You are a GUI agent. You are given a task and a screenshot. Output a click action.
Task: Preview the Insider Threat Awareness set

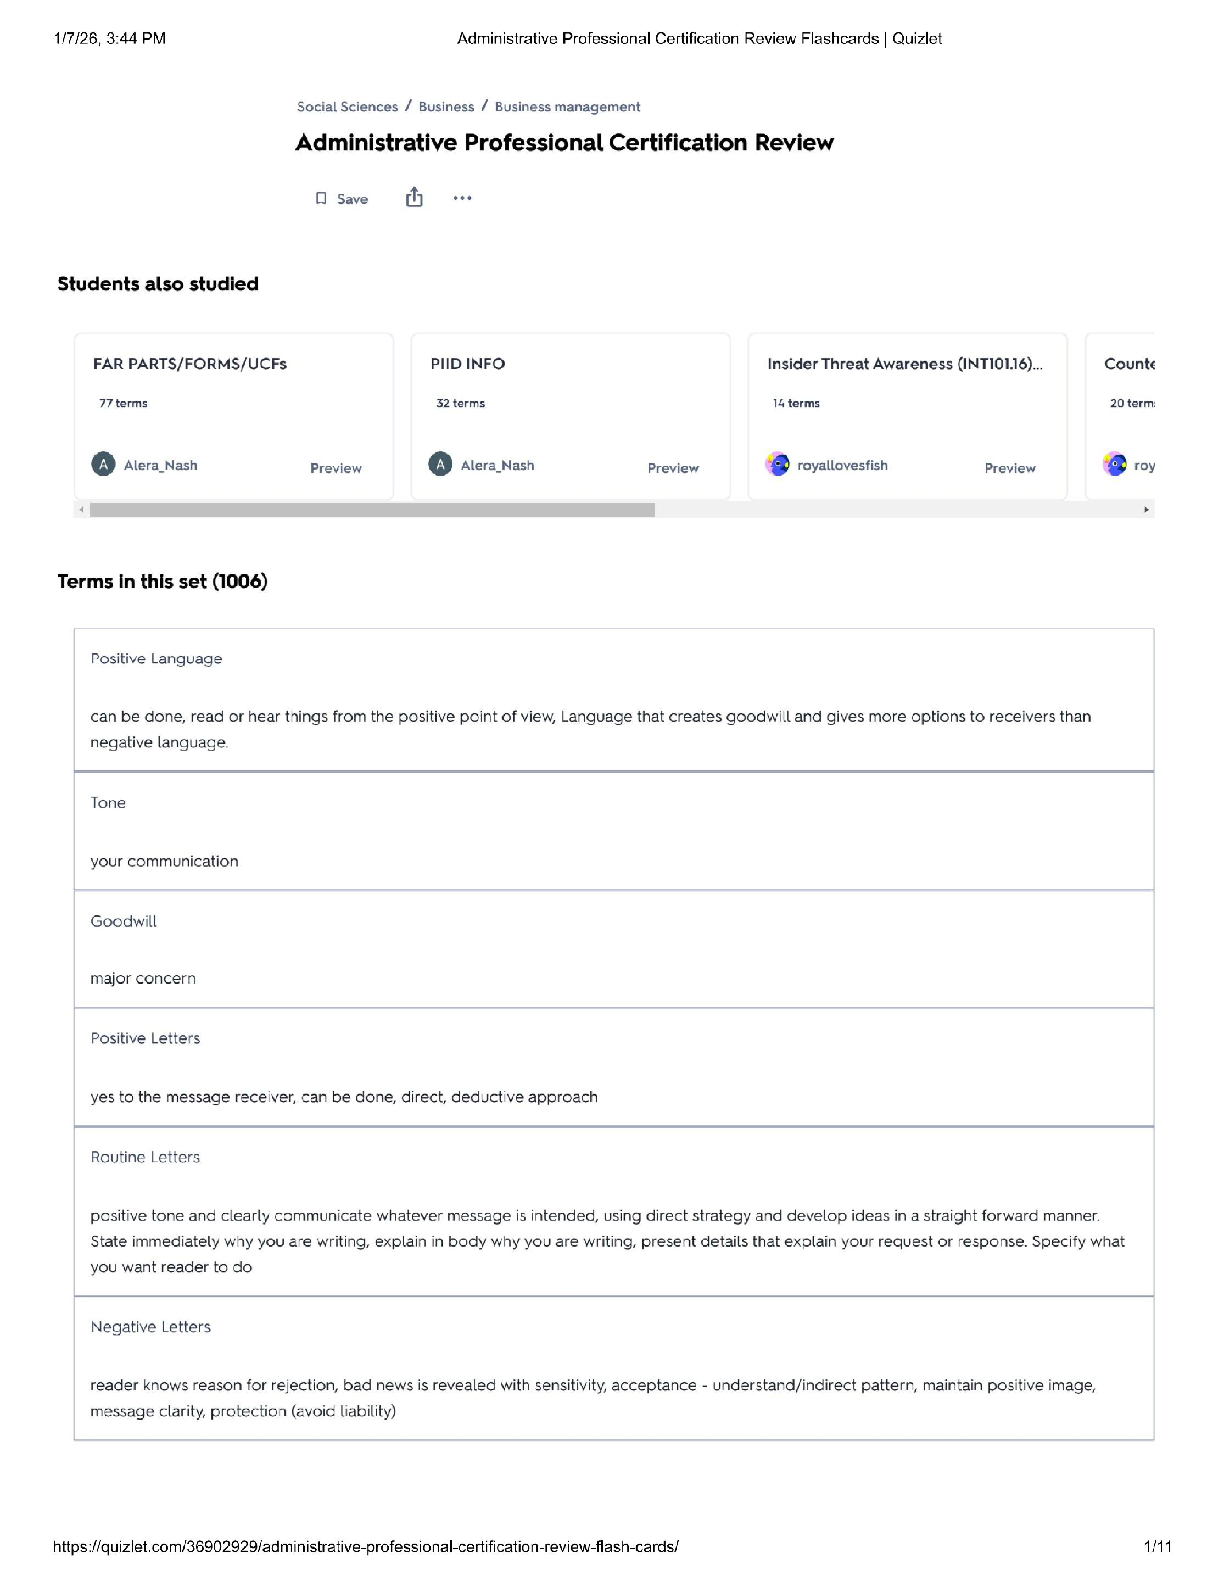1010,468
